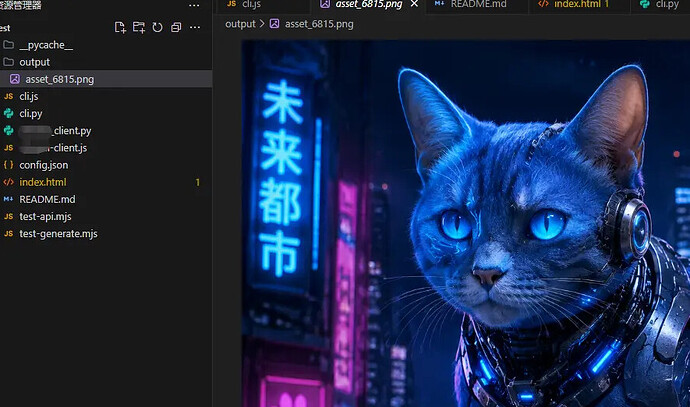This screenshot has height=407, width=690.
Task: Click the asset_6815.png breadcrumb segment
Action: click(319, 24)
